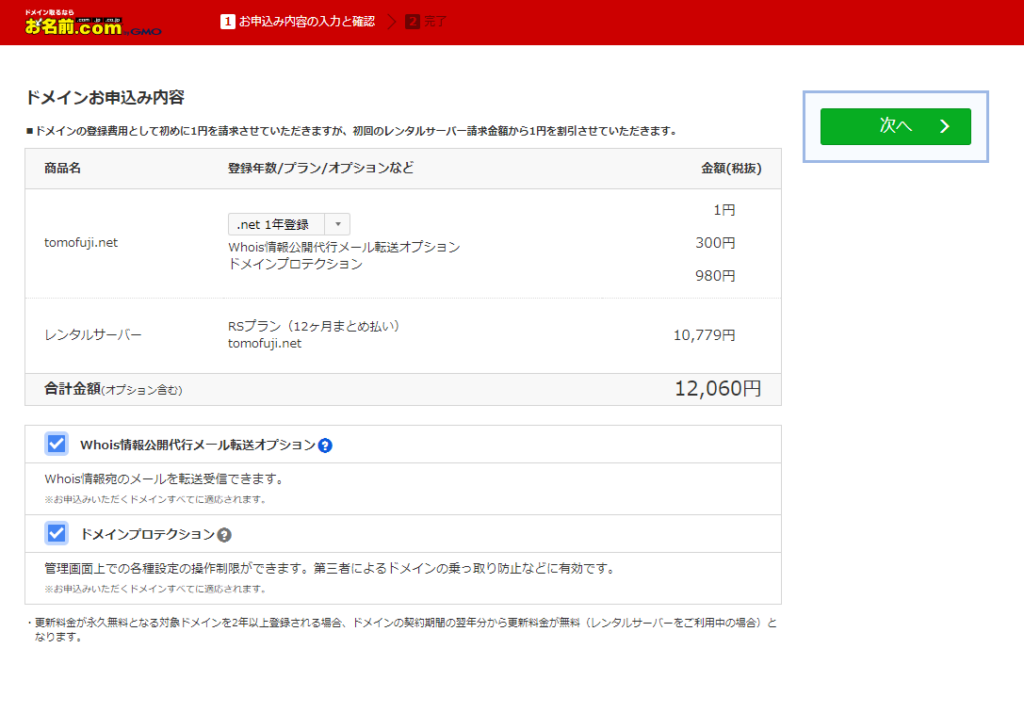Click the ドメインプロテクション question mark icon
1024x713 pixels.
[x=225, y=534]
